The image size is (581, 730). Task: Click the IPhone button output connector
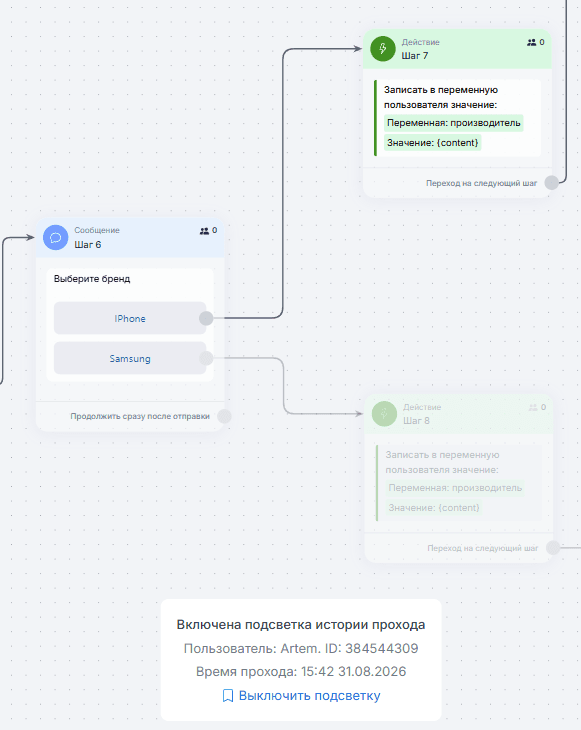206,318
